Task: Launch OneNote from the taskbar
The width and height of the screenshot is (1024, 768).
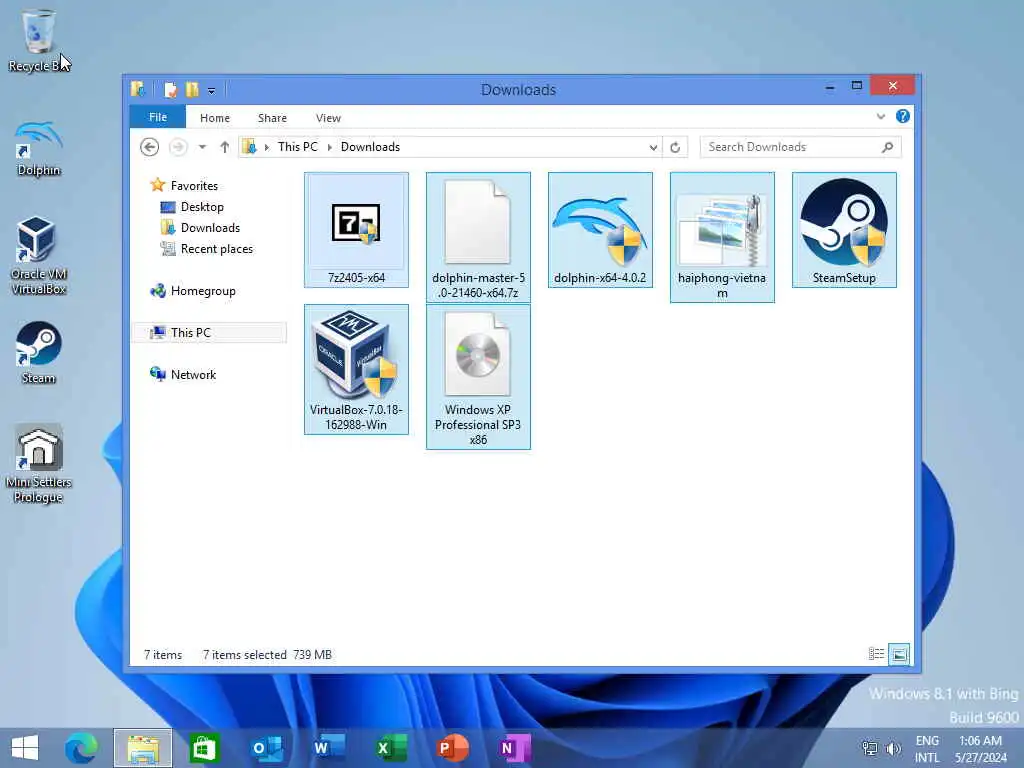Action: [514, 748]
